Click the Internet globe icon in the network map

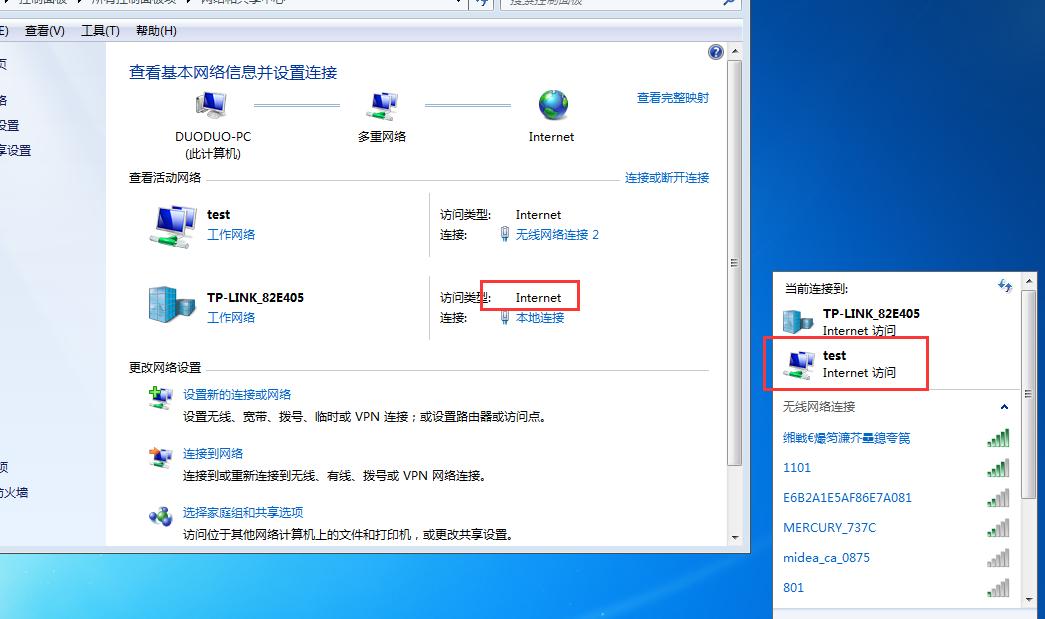[550, 103]
